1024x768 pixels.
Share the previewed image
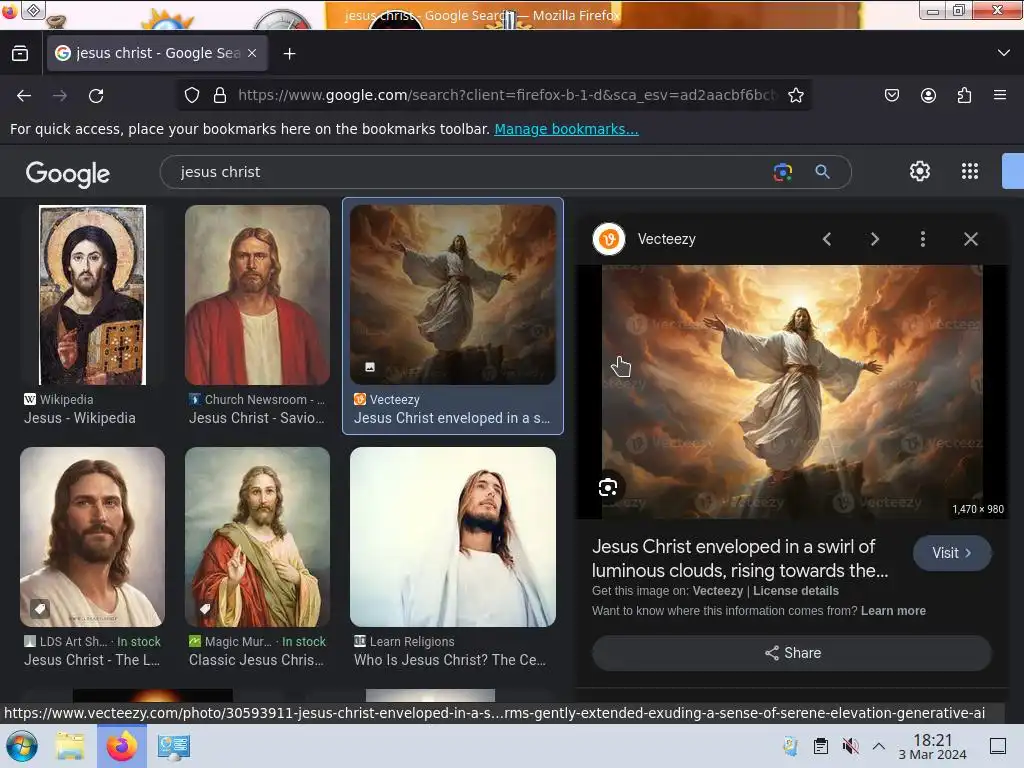click(x=792, y=653)
